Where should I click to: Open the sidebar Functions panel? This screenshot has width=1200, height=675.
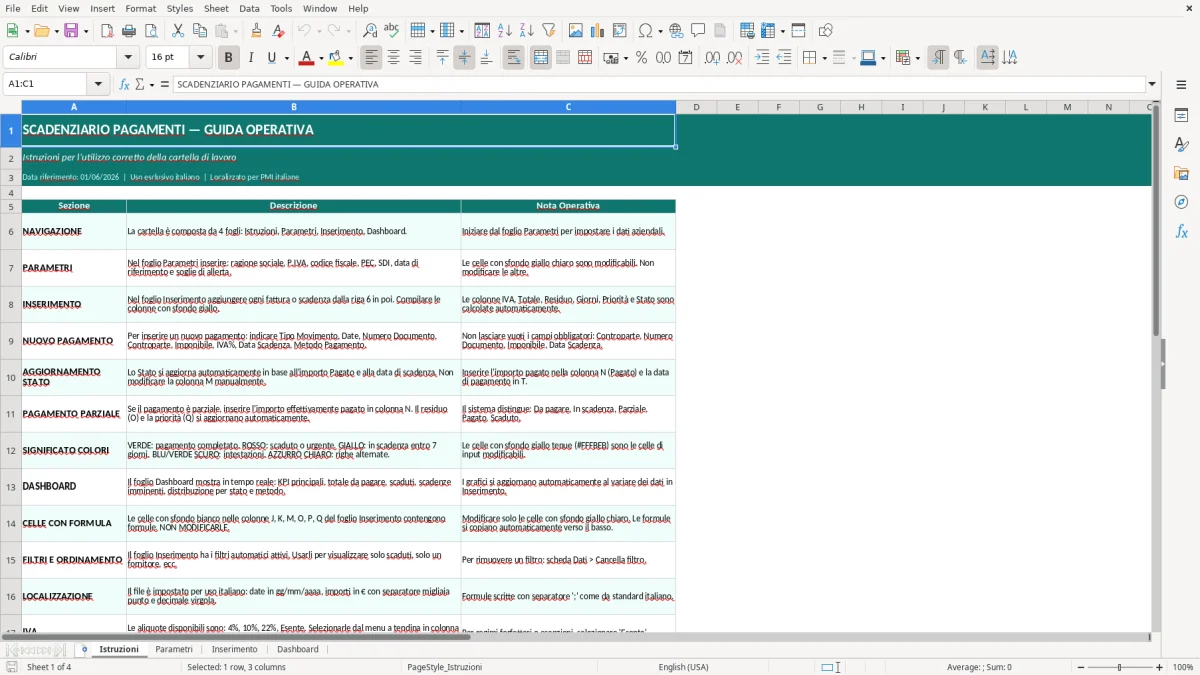1181,231
